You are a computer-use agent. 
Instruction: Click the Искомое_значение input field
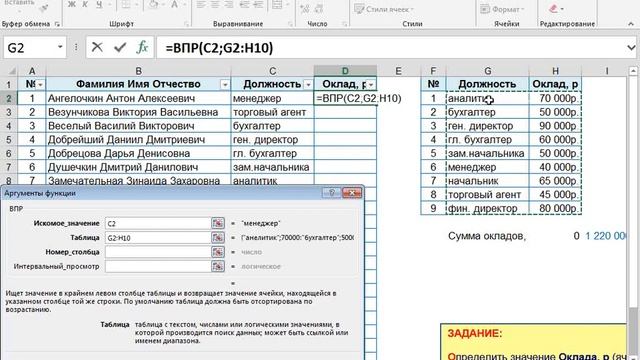click(x=158, y=223)
